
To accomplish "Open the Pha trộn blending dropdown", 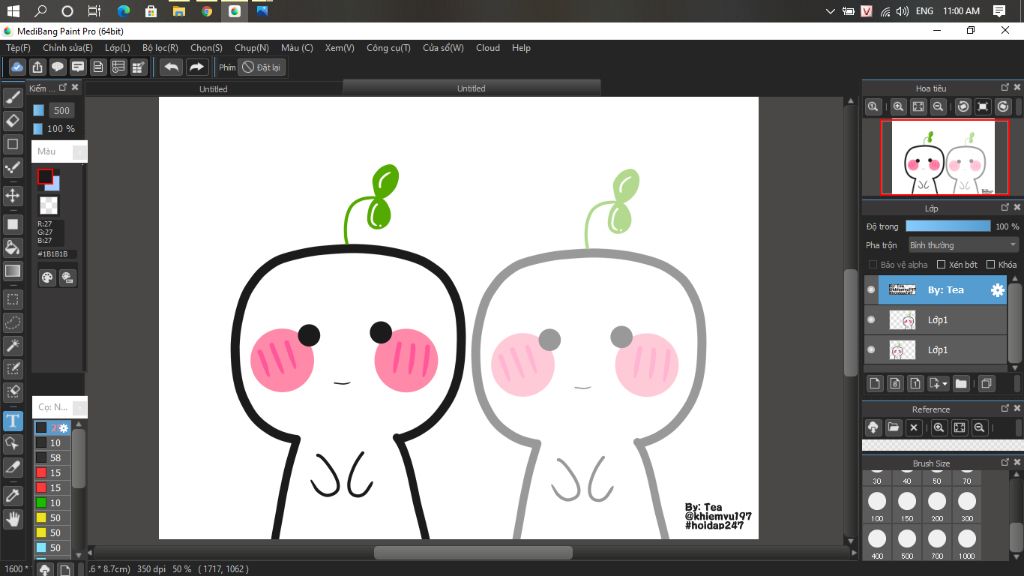I will pyautogui.click(x=963, y=245).
